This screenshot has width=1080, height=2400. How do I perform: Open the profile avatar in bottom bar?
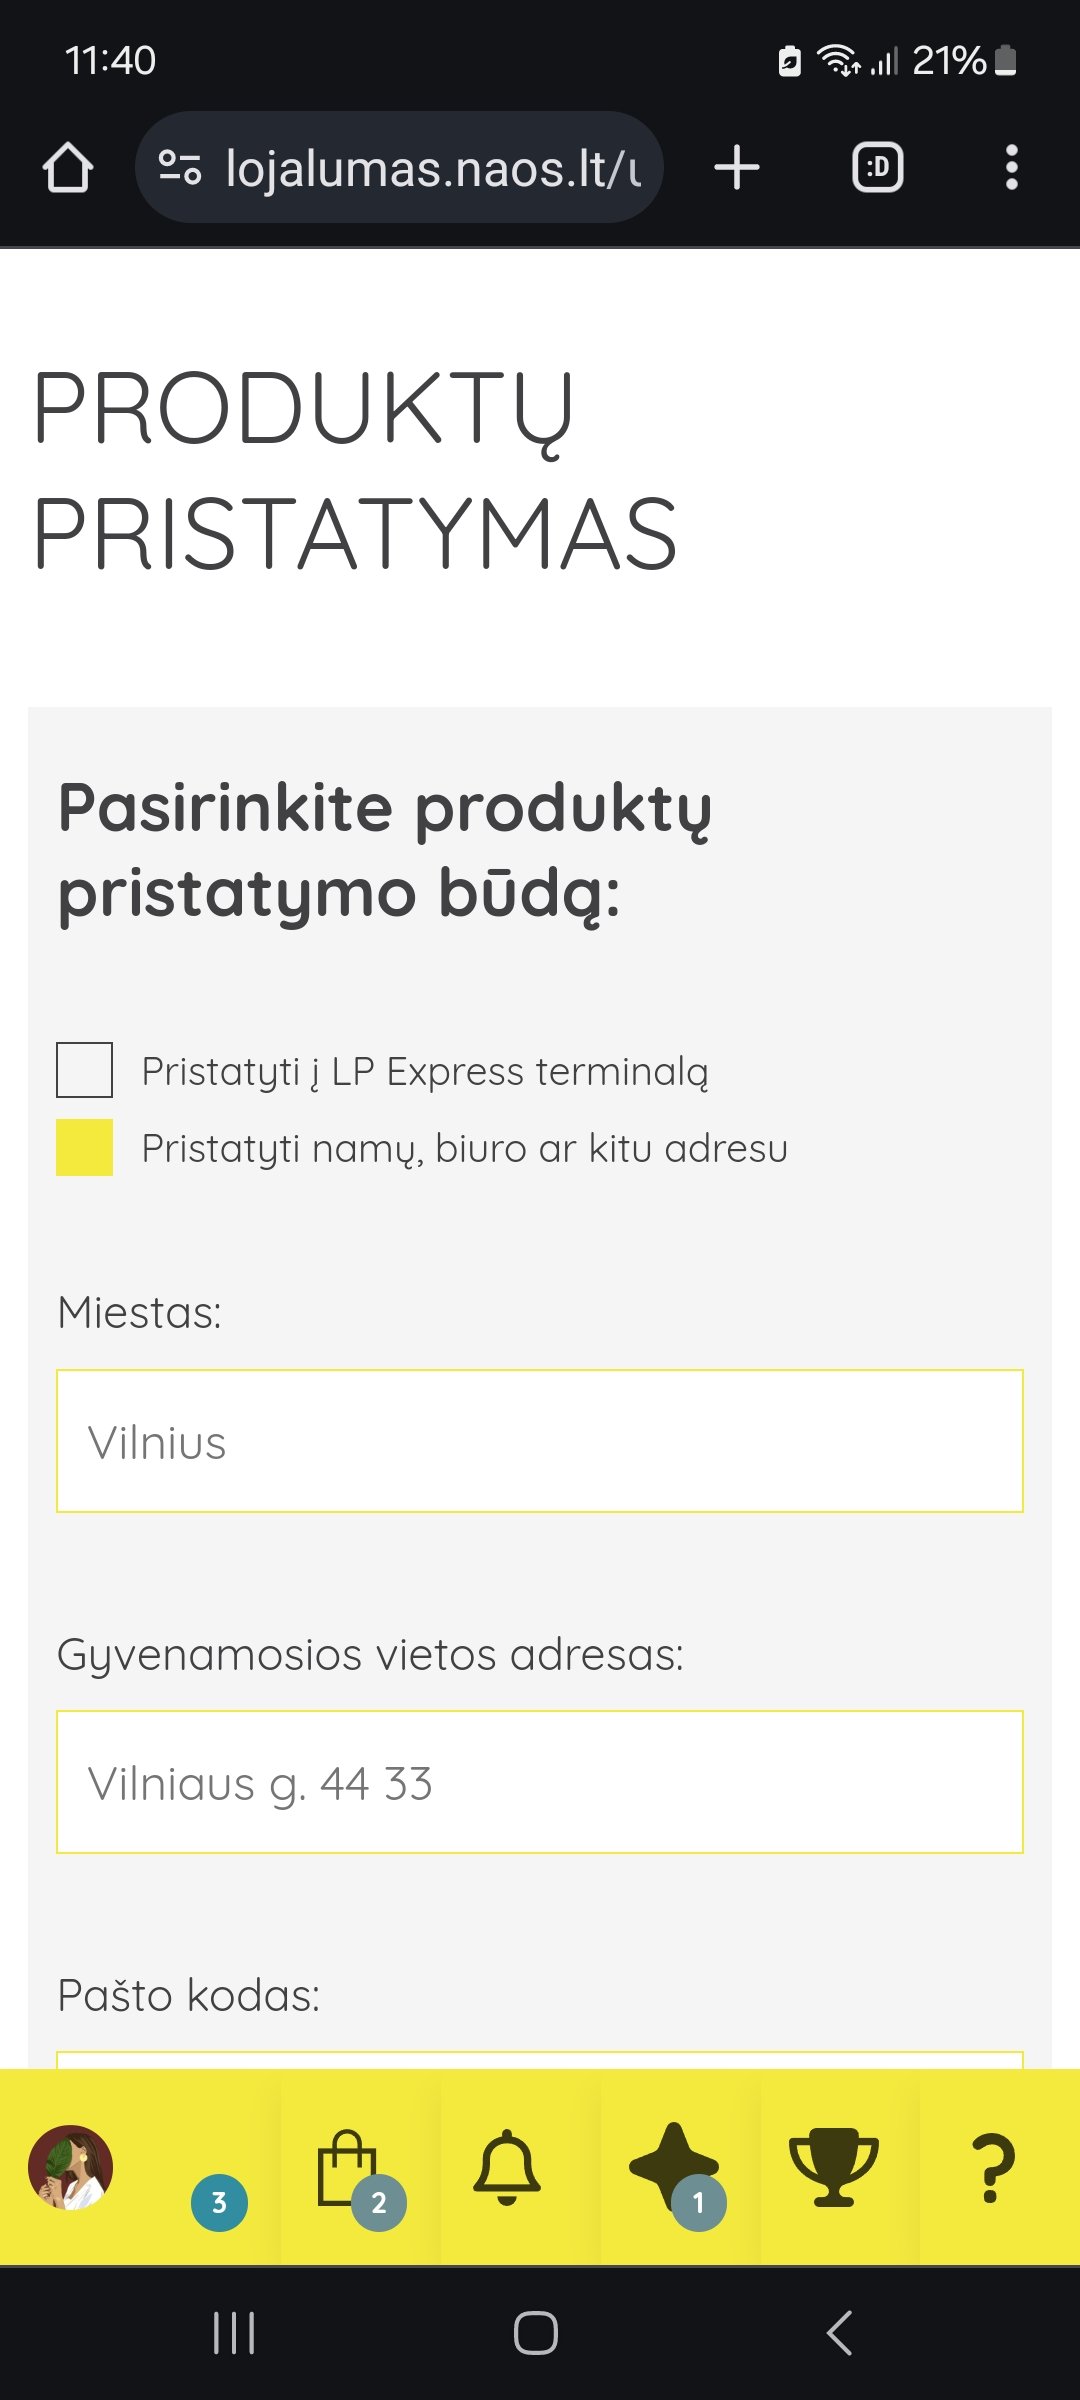click(70, 2167)
